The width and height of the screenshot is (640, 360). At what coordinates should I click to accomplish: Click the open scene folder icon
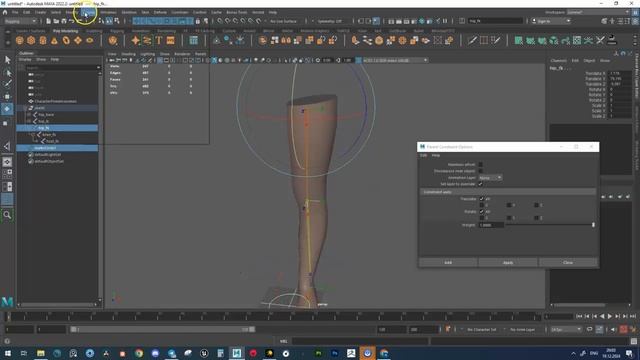point(56,21)
